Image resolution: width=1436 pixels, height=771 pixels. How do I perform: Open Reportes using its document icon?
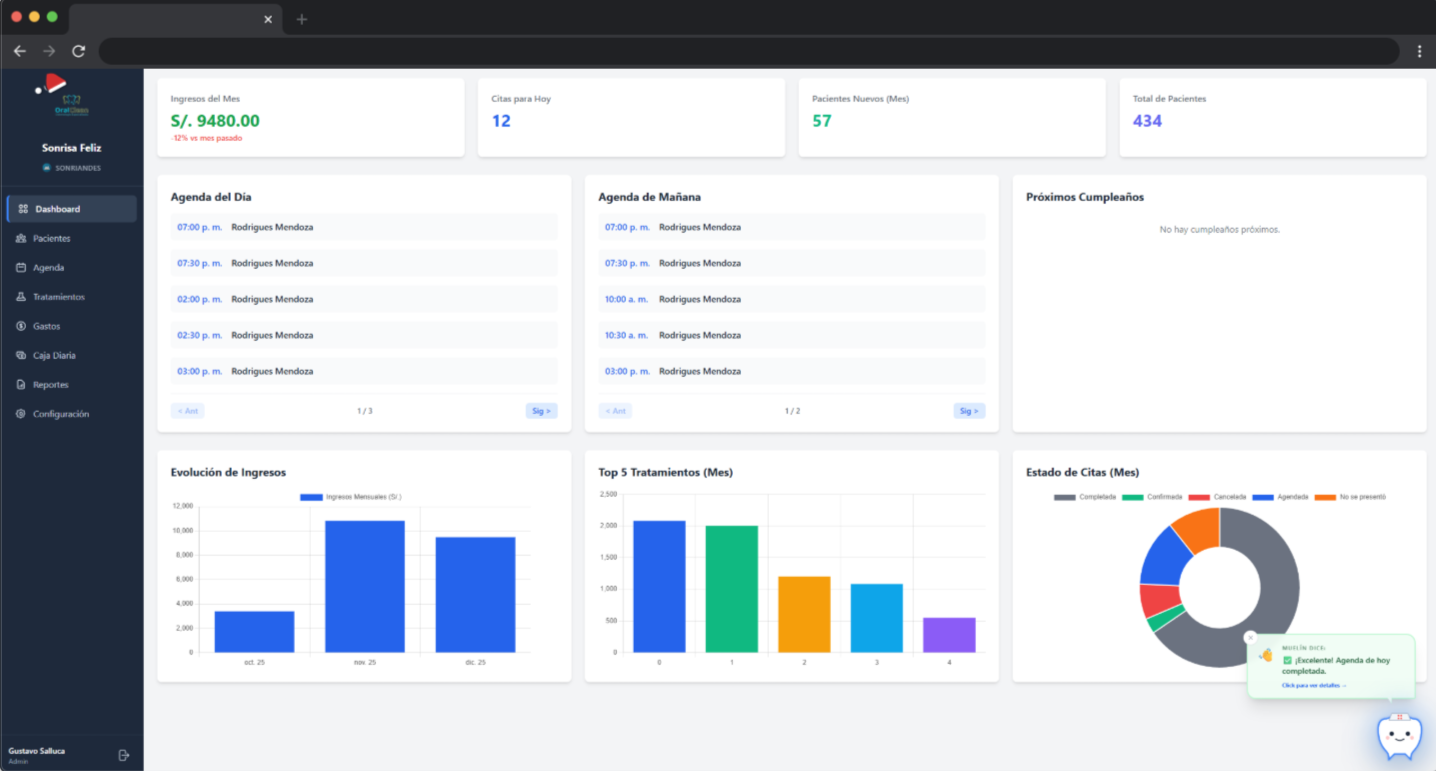pyautogui.click(x=21, y=385)
